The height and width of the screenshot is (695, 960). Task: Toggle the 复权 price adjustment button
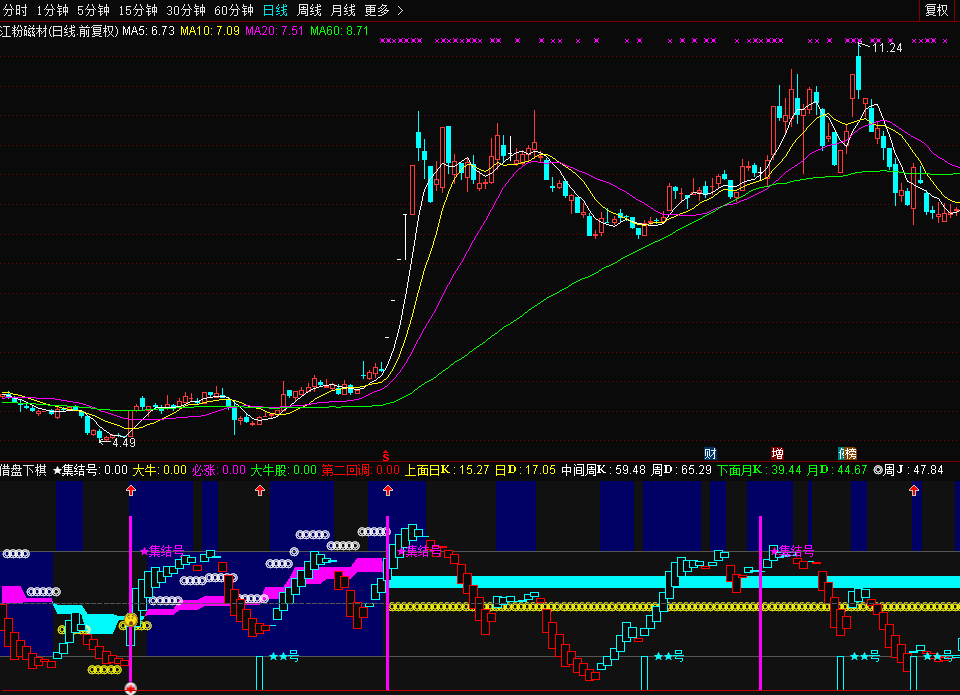point(936,10)
